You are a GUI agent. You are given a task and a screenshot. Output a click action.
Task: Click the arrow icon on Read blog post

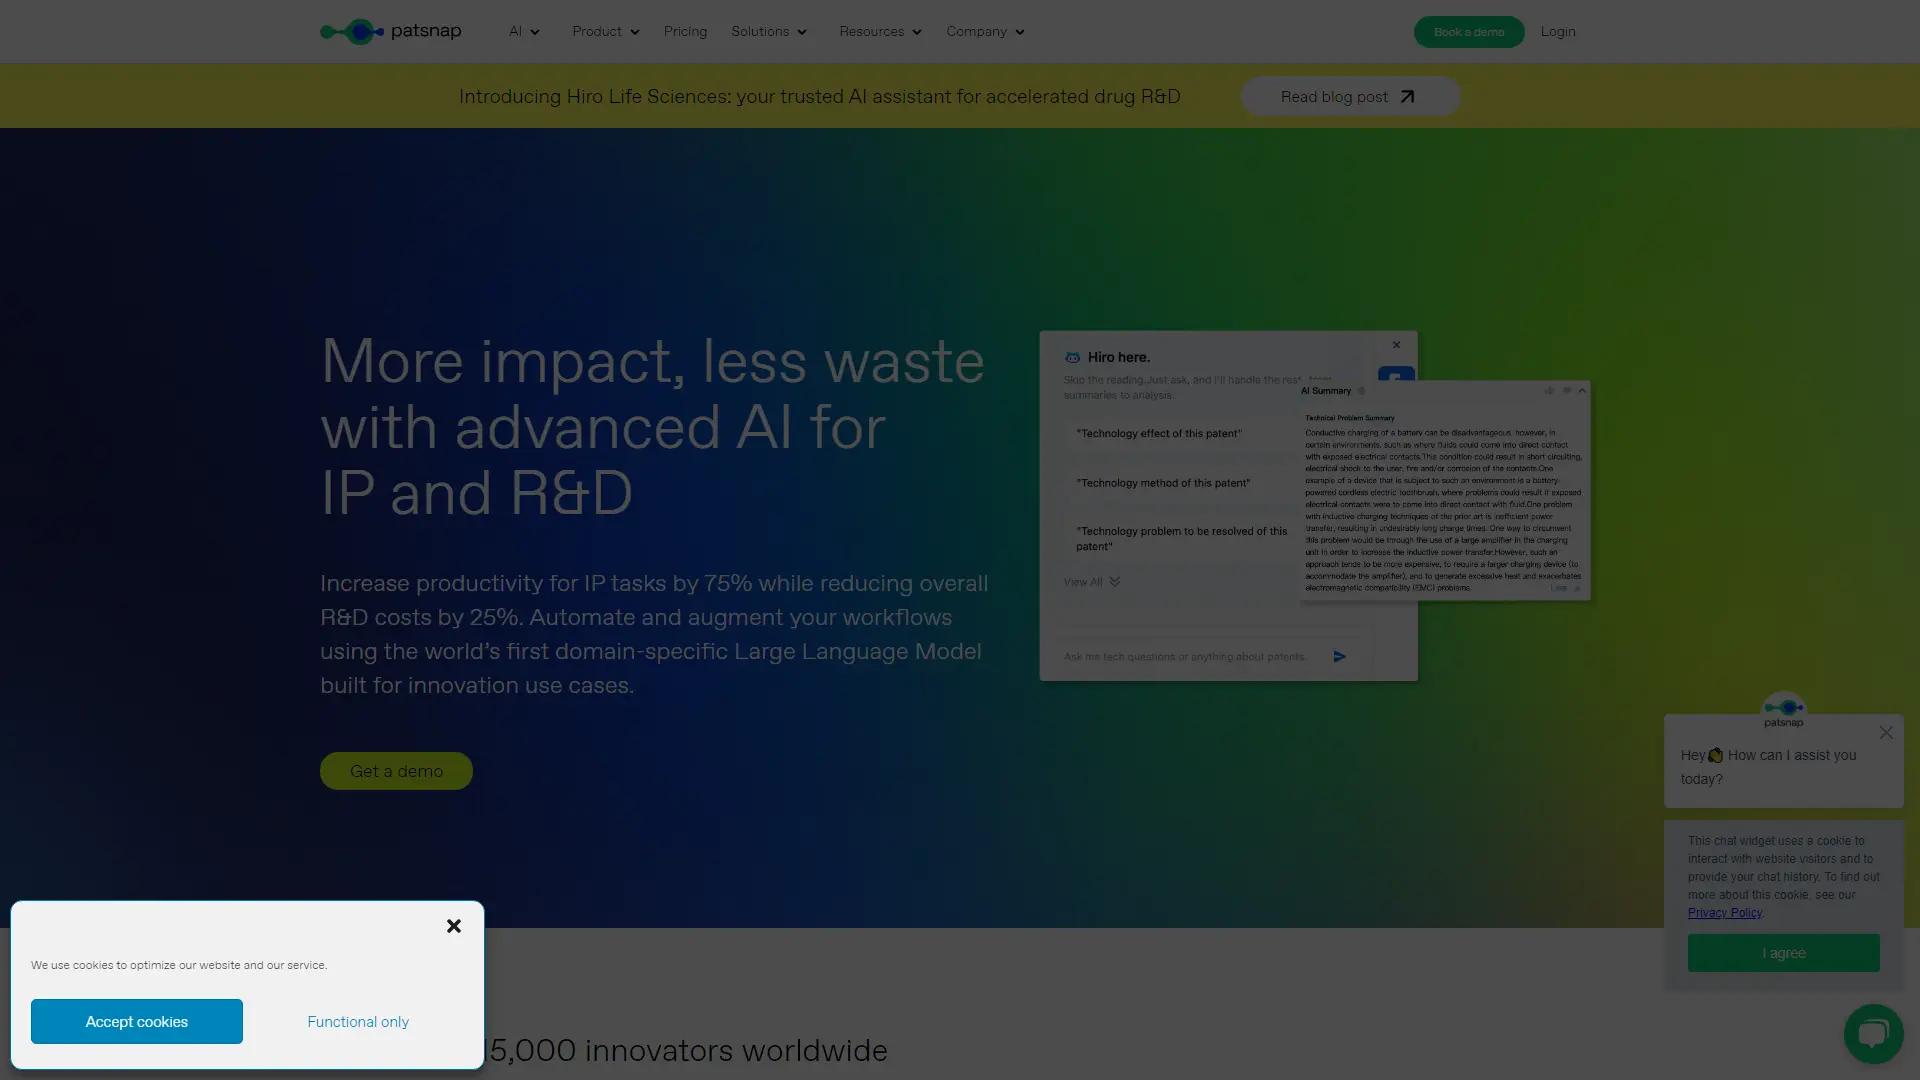pyautogui.click(x=1408, y=97)
